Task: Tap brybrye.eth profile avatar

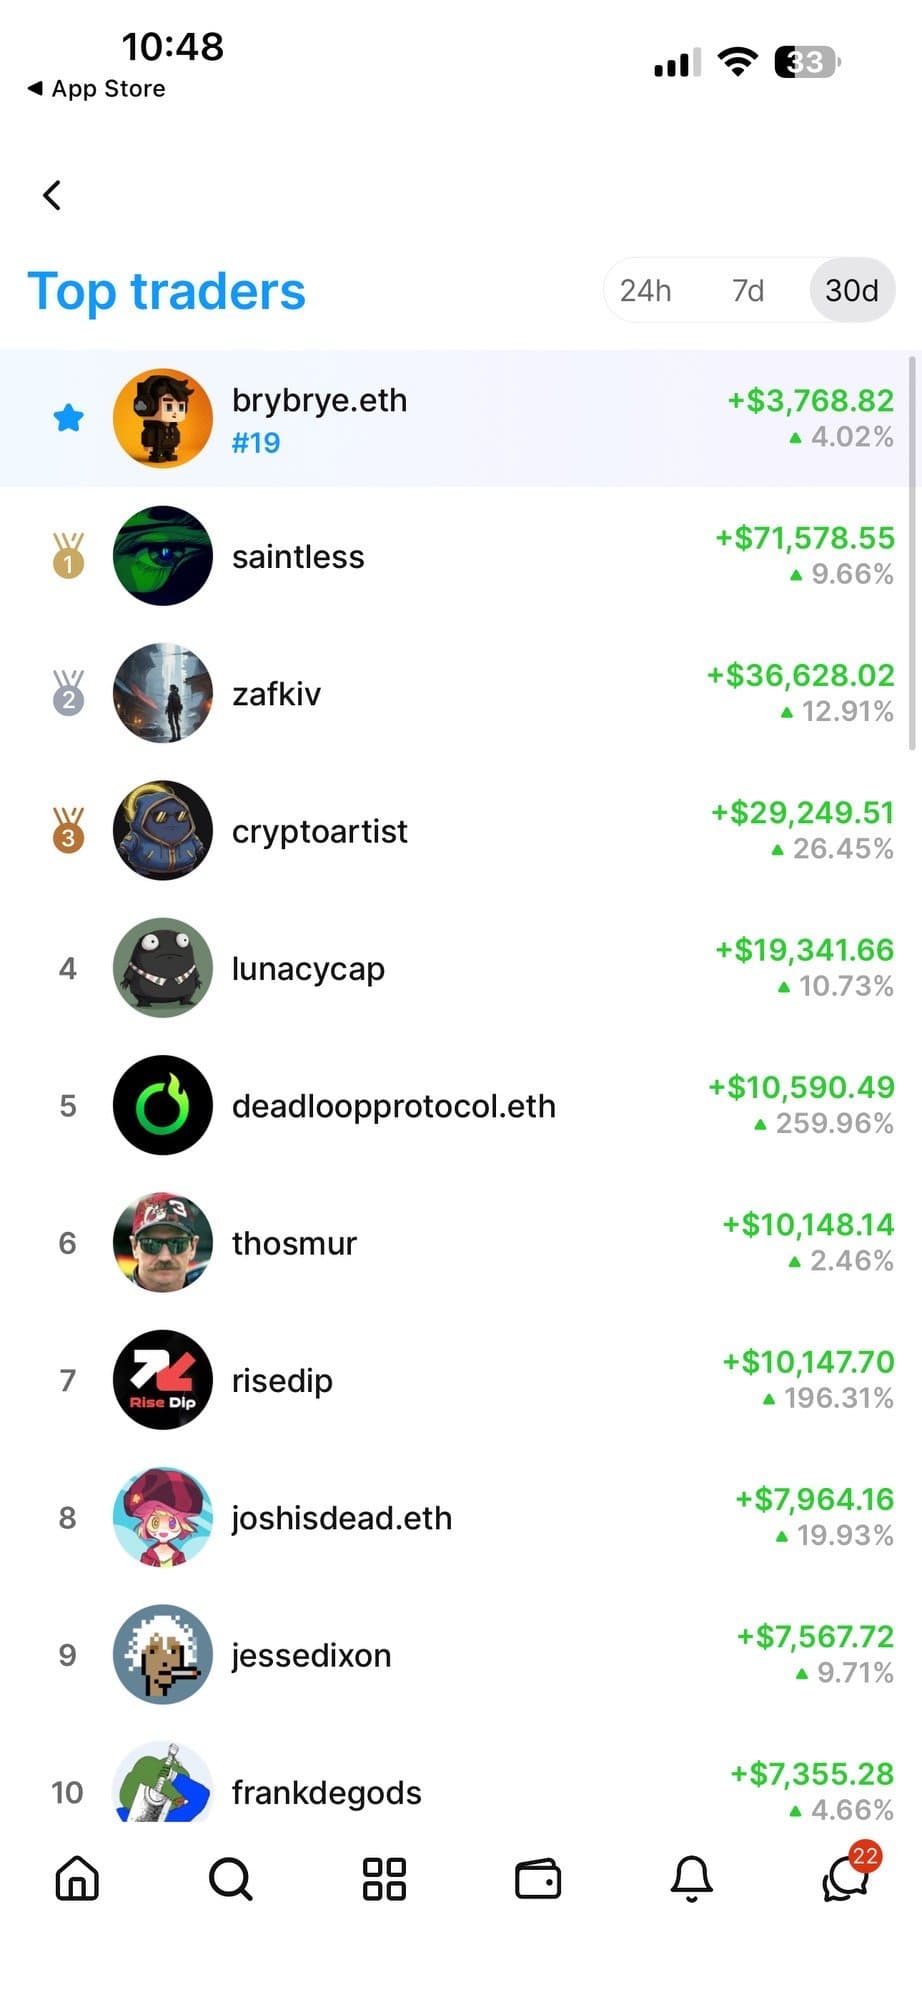Action: point(163,418)
